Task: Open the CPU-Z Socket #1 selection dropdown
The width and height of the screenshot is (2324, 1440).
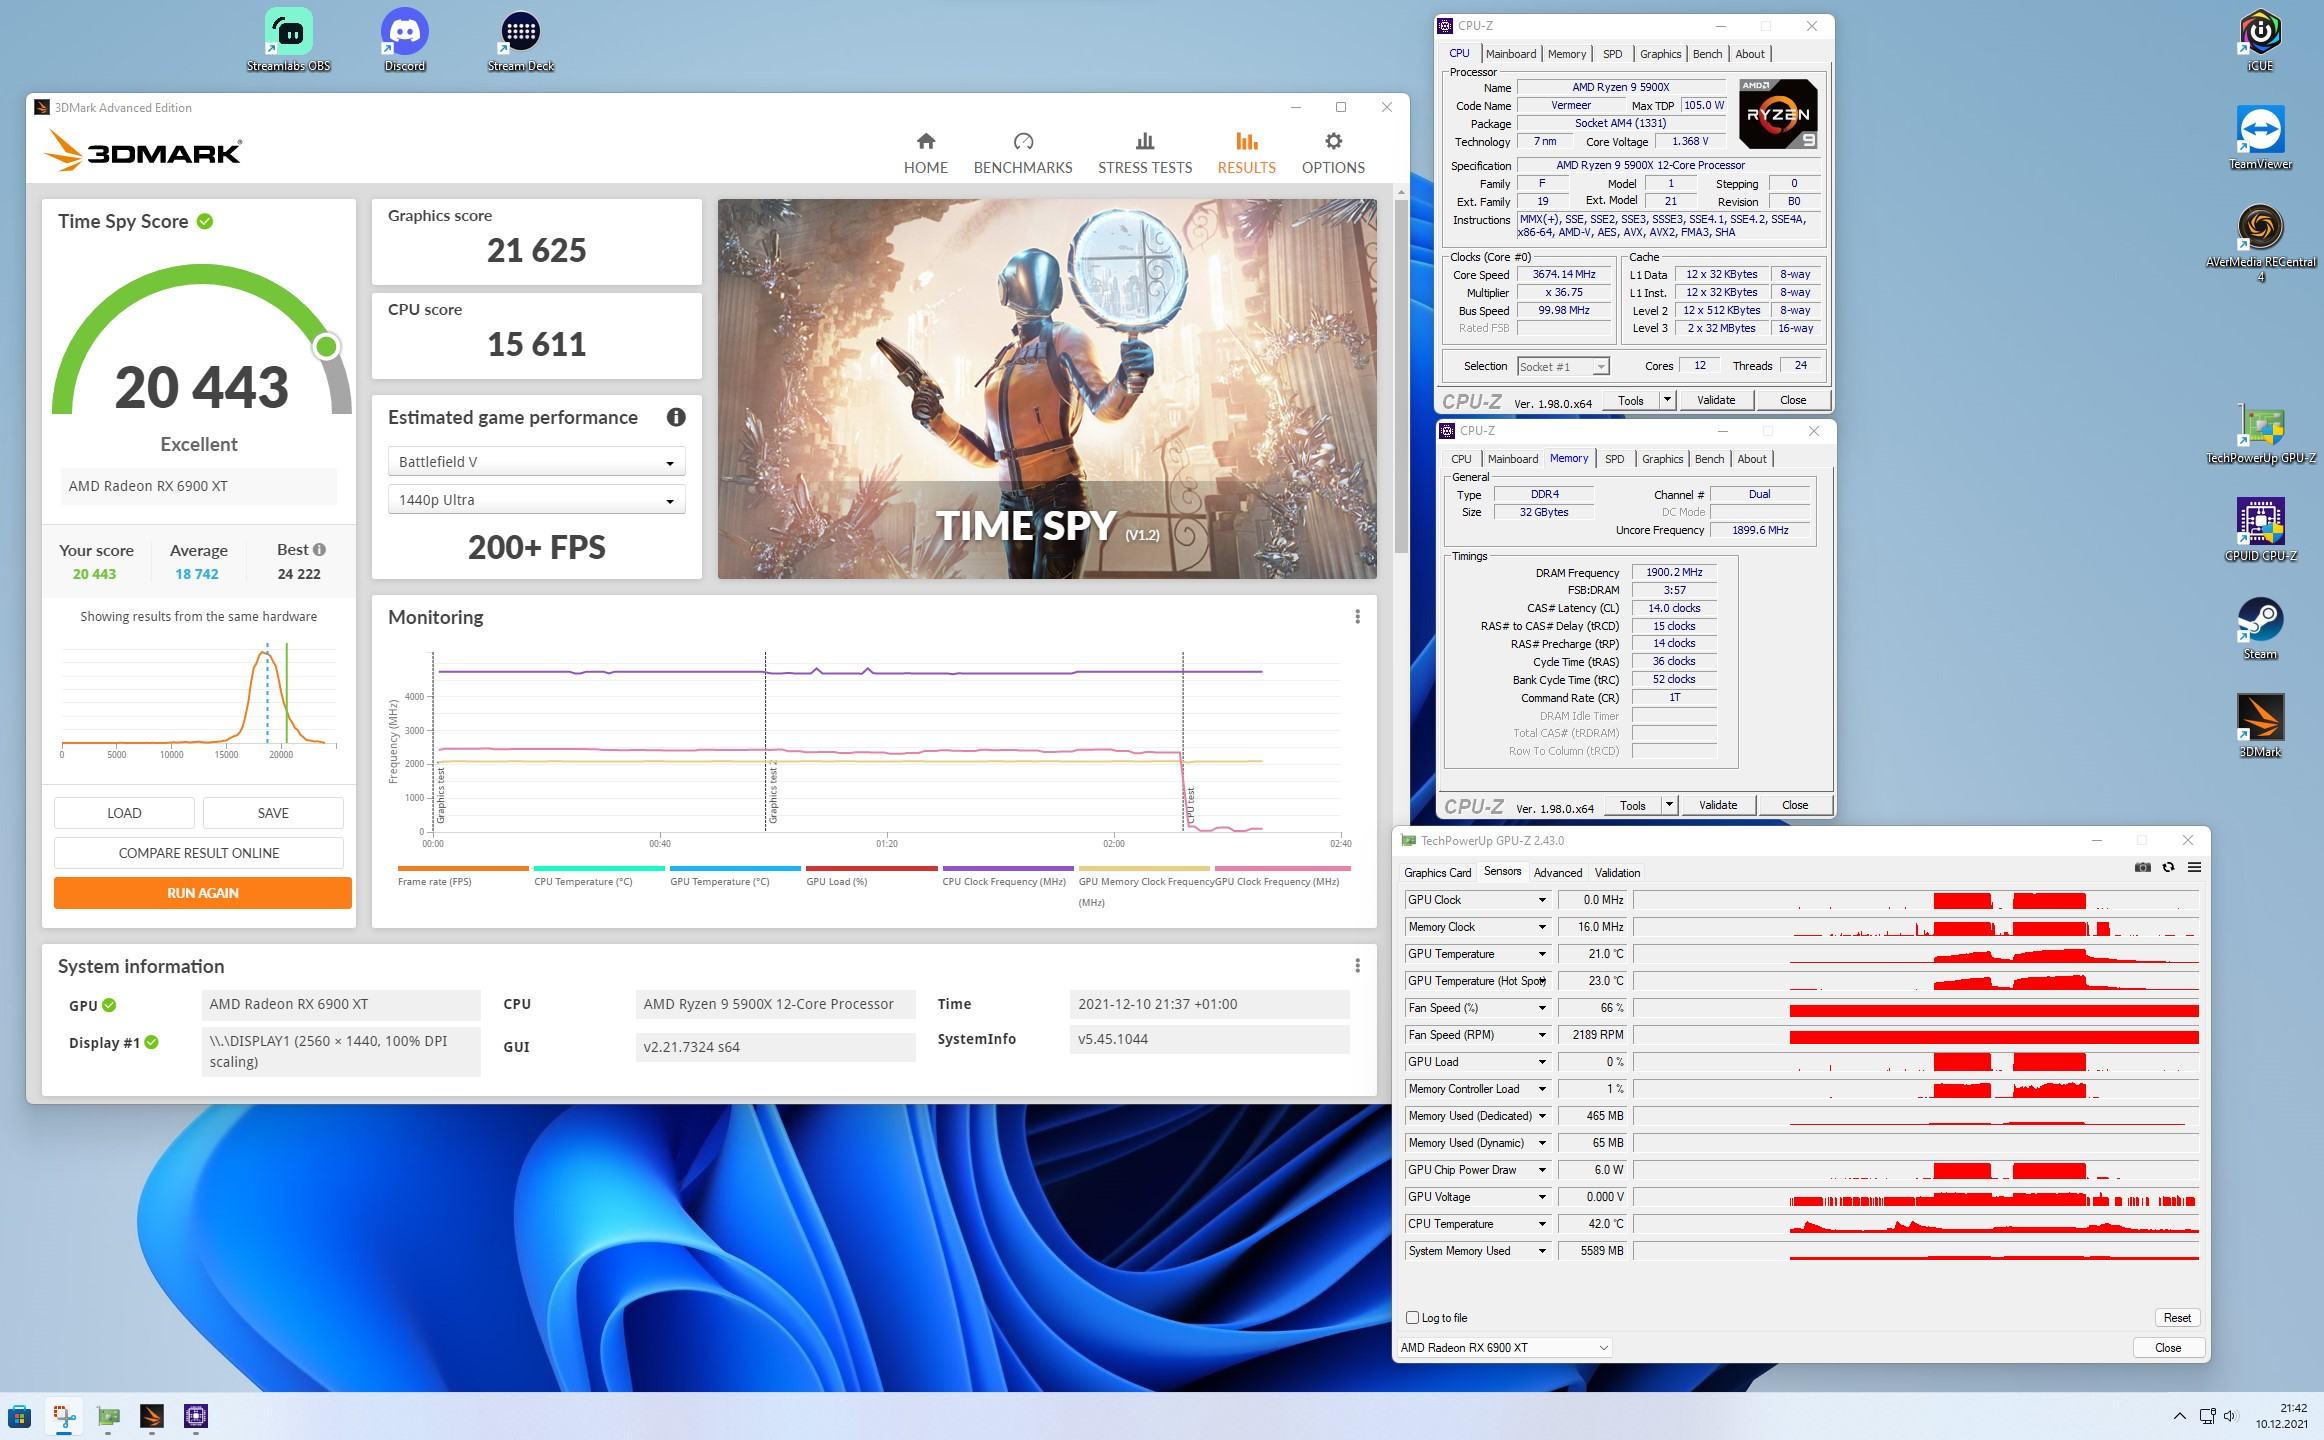Action: click(1563, 367)
